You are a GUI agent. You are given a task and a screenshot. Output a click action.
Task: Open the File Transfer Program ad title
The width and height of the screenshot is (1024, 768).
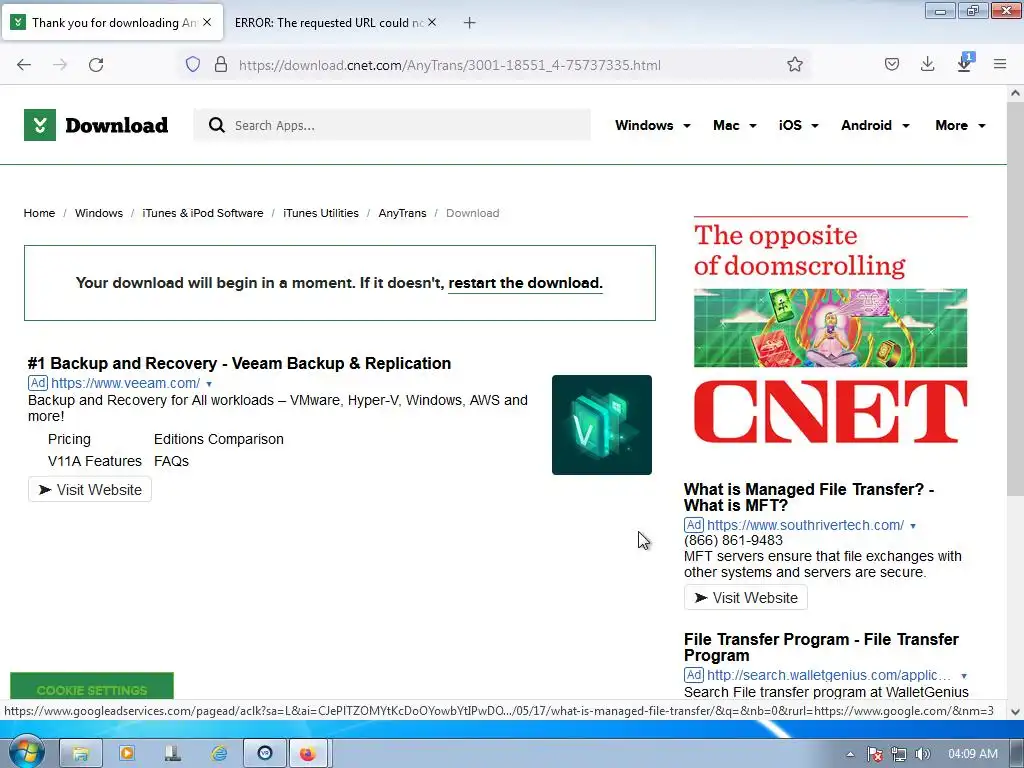pyautogui.click(x=821, y=647)
